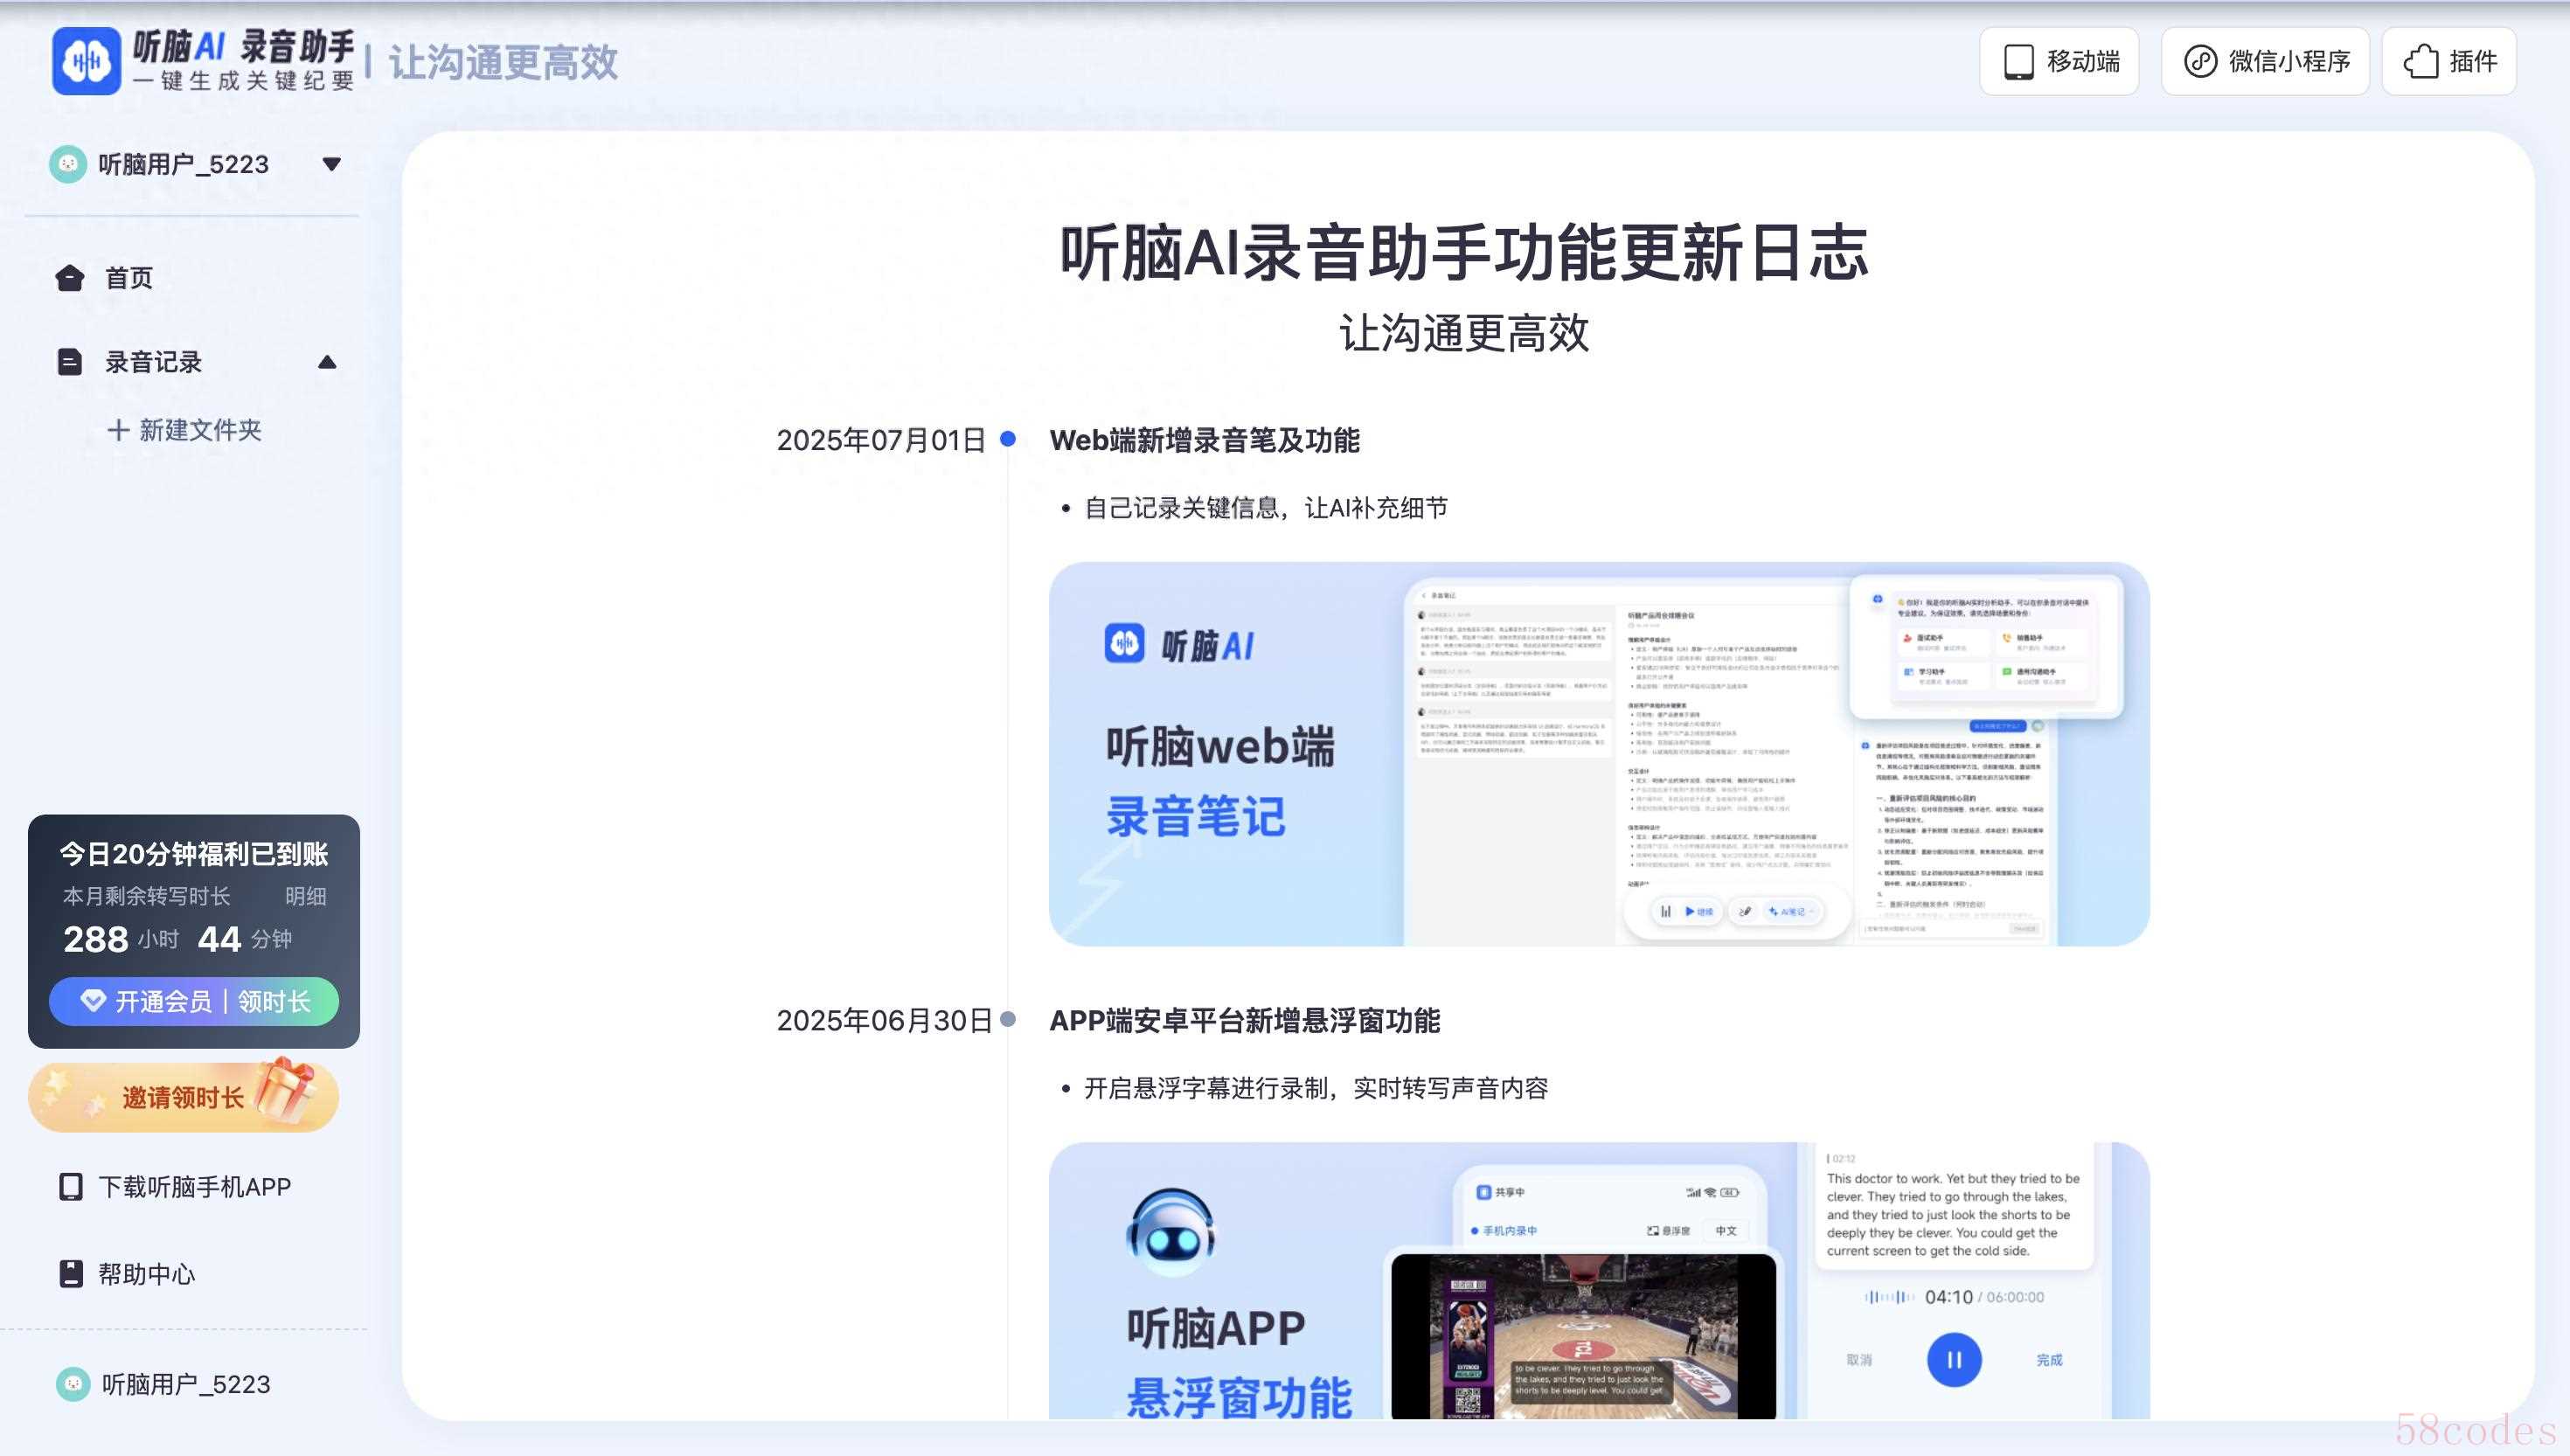Open 明细 usage details link
This screenshot has height=1456, width=2570.
tap(305, 896)
